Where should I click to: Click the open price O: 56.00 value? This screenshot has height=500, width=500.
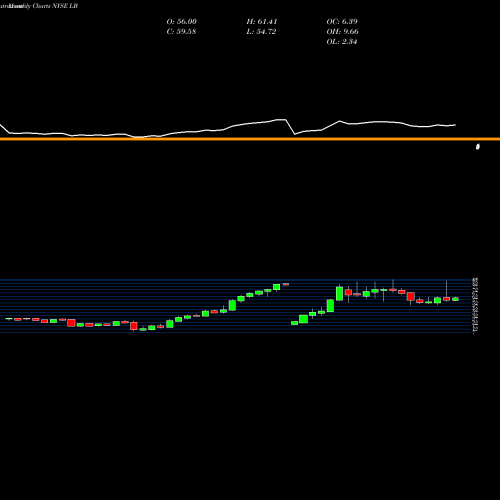182,22
